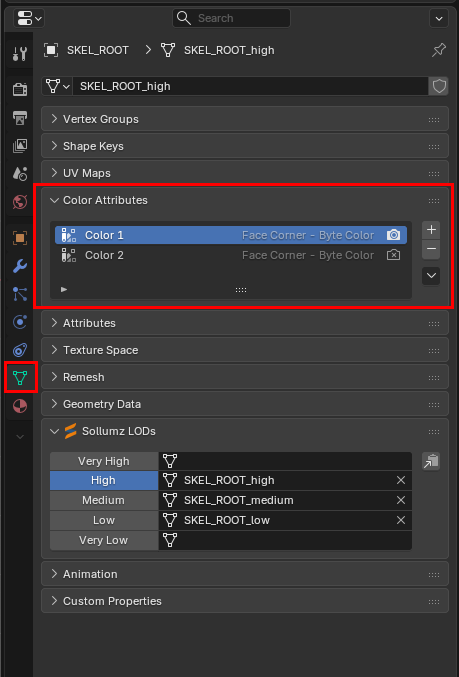This screenshot has height=677, width=459.
Task: Collapse the Sollumz LODs panel
Action: [245, 431]
